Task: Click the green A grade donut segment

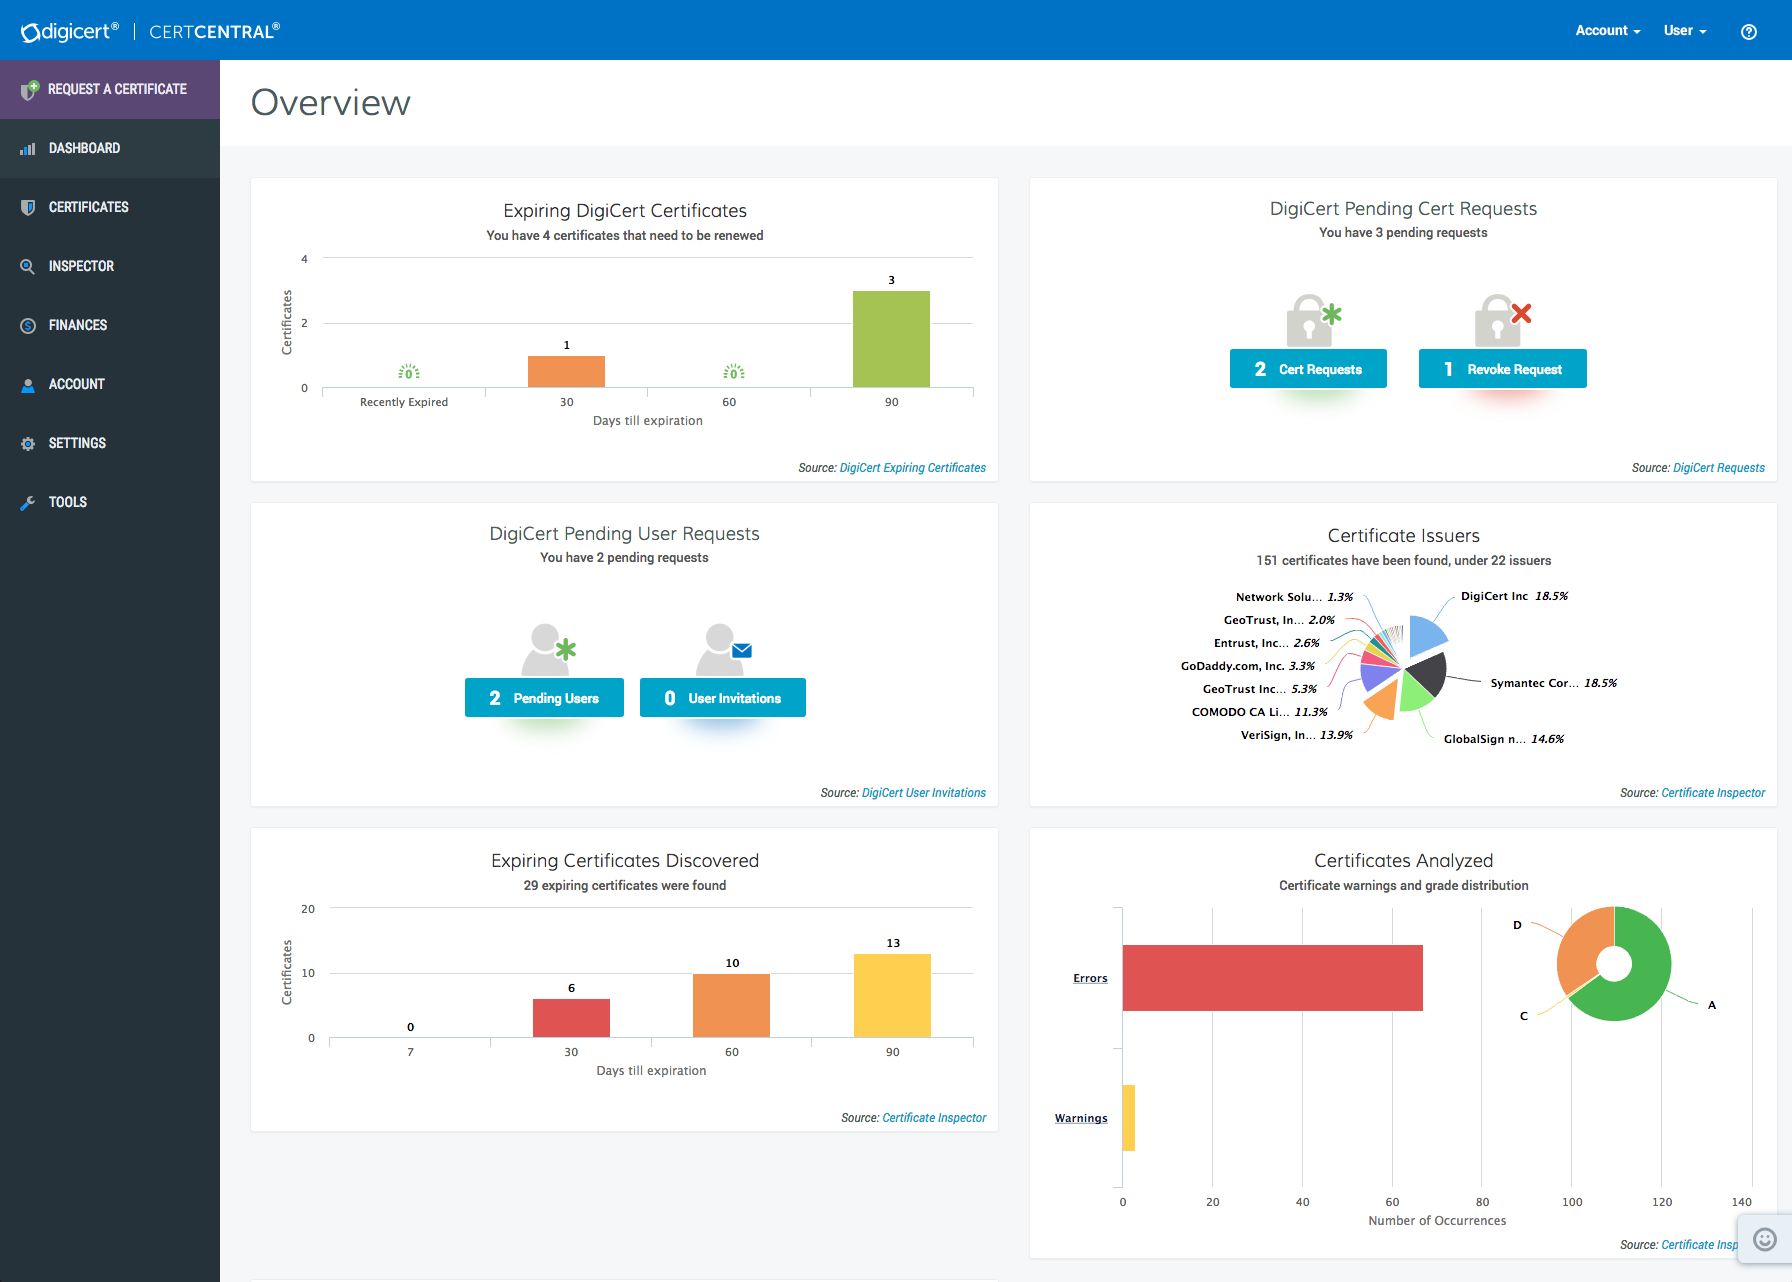Action: (x=1641, y=990)
